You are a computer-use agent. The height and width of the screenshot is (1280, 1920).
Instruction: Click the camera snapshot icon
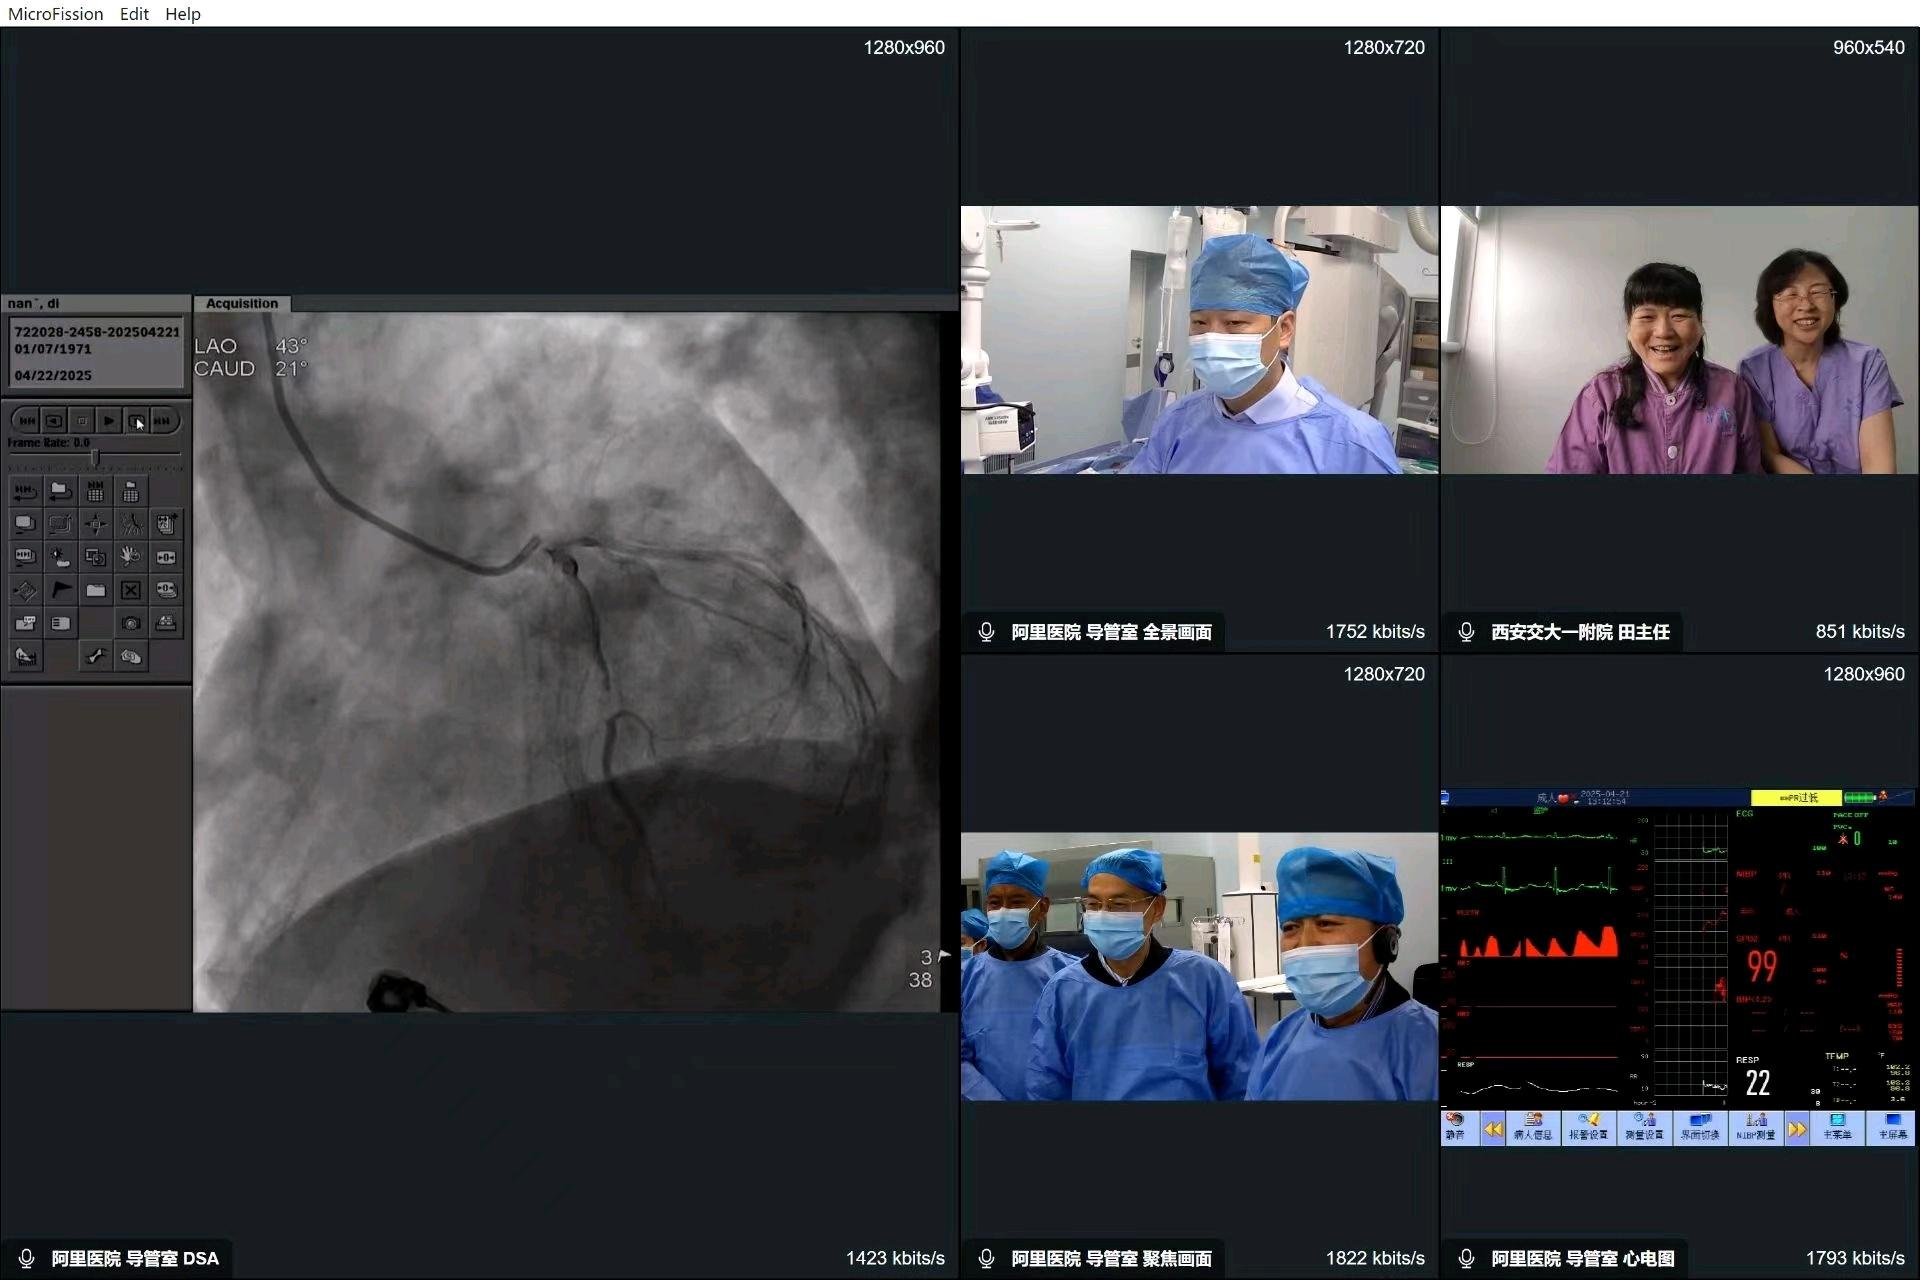pos(131,623)
